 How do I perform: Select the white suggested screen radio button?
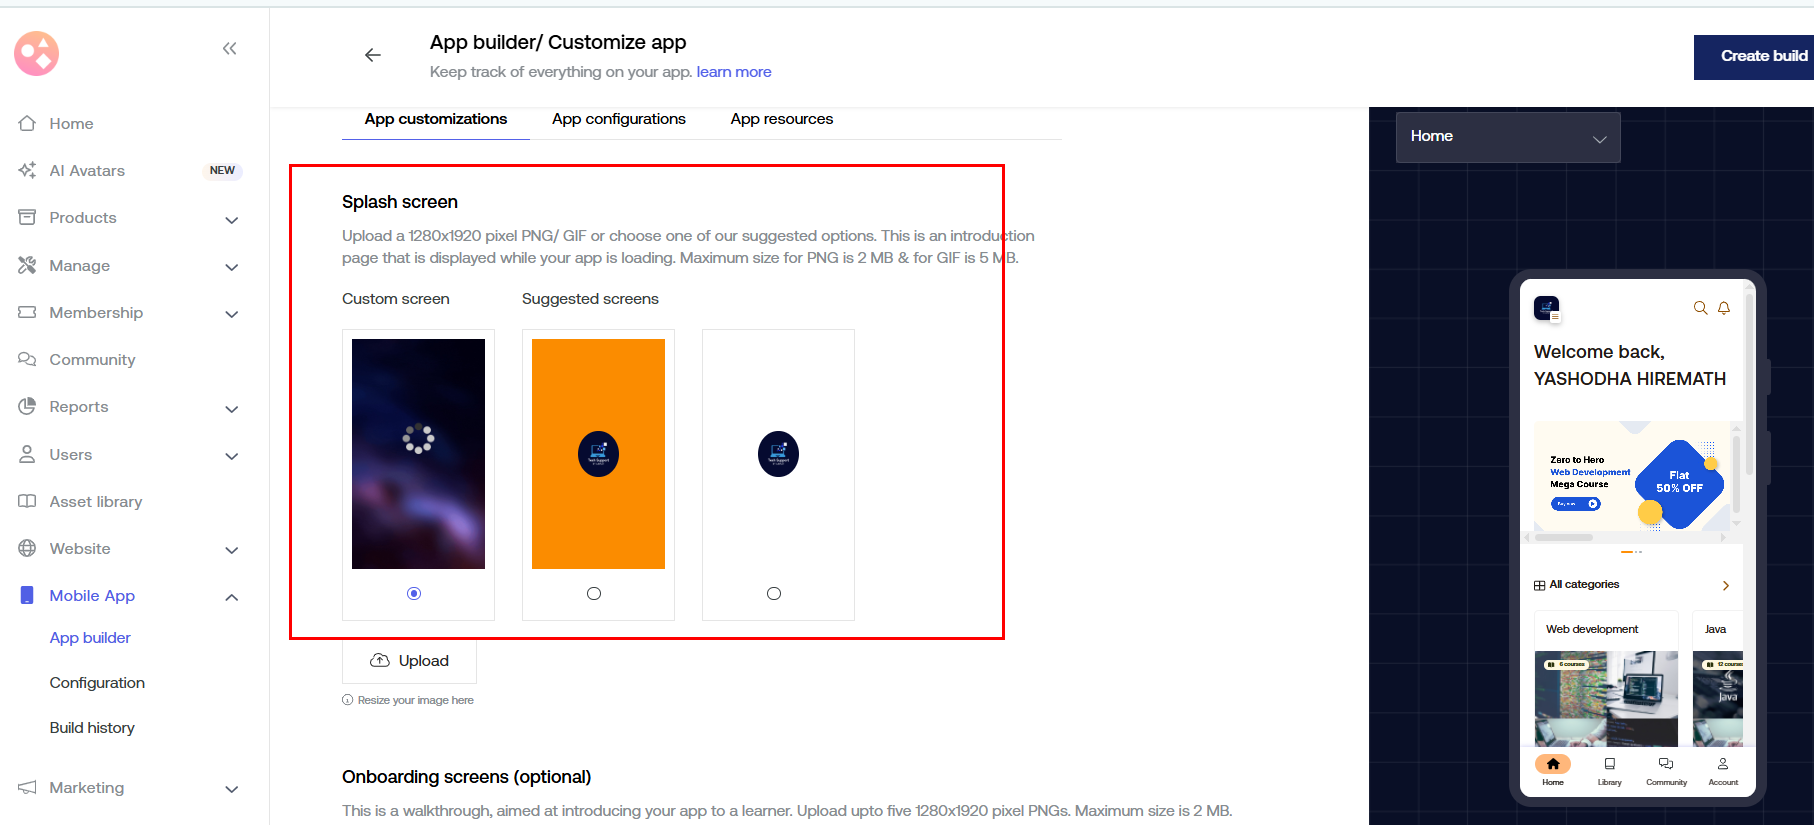pos(774,594)
